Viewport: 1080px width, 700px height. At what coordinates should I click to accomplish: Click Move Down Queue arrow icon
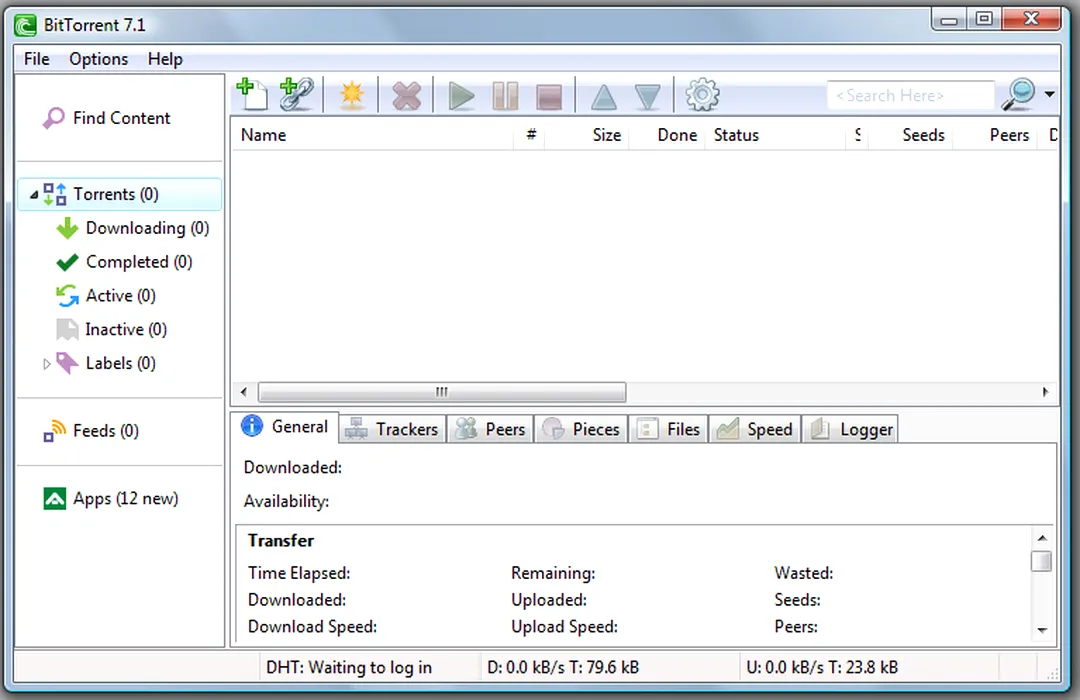pyautogui.click(x=648, y=97)
